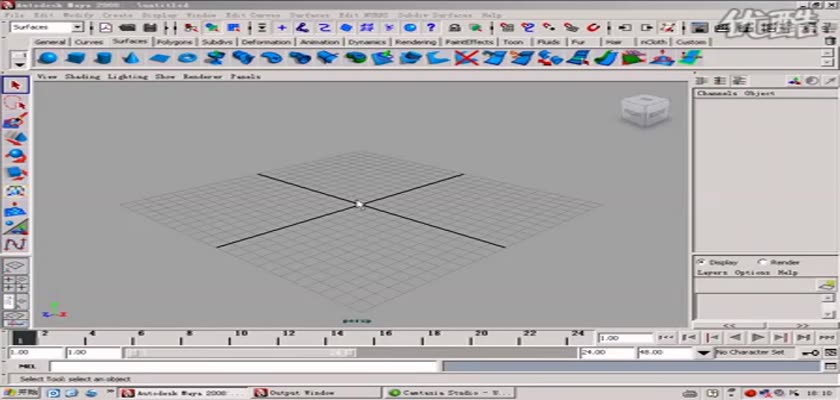Viewport: 840px width, 400px height.
Task: Click the ViewCube in the viewport
Action: (644, 111)
